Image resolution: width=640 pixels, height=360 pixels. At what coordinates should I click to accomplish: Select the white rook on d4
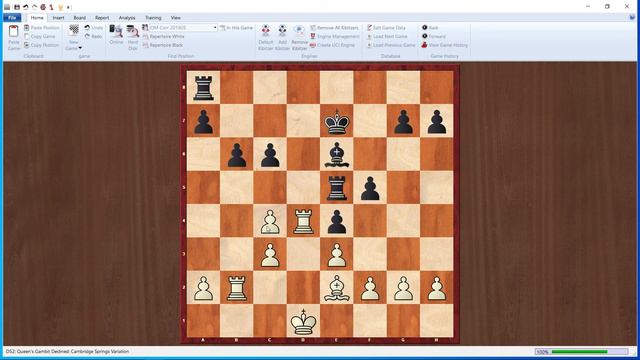coord(303,221)
